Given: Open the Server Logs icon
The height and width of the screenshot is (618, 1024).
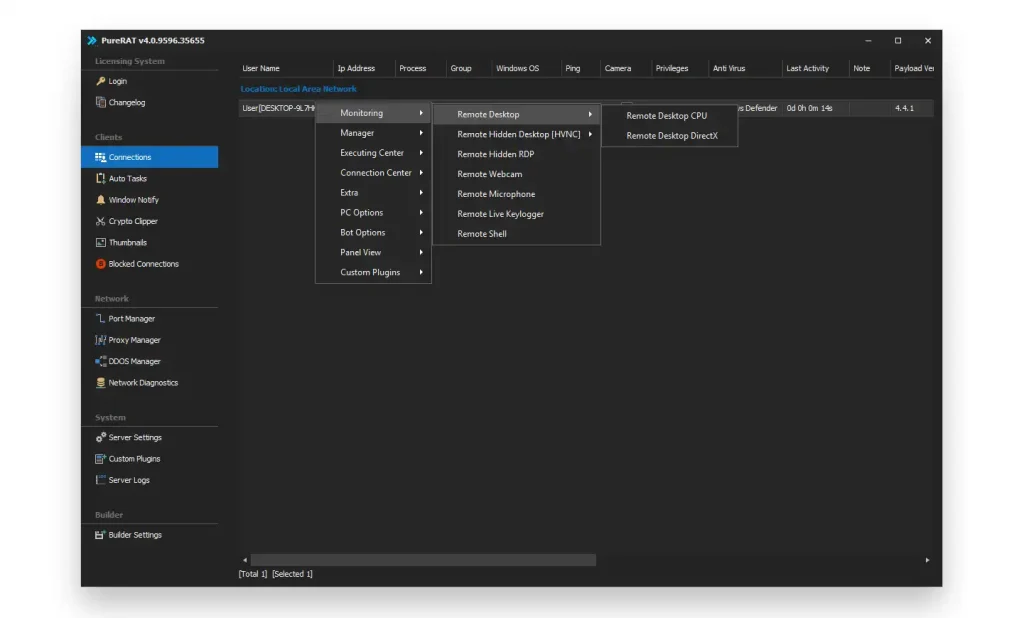Looking at the screenshot, I should click(x=100, y=480).
